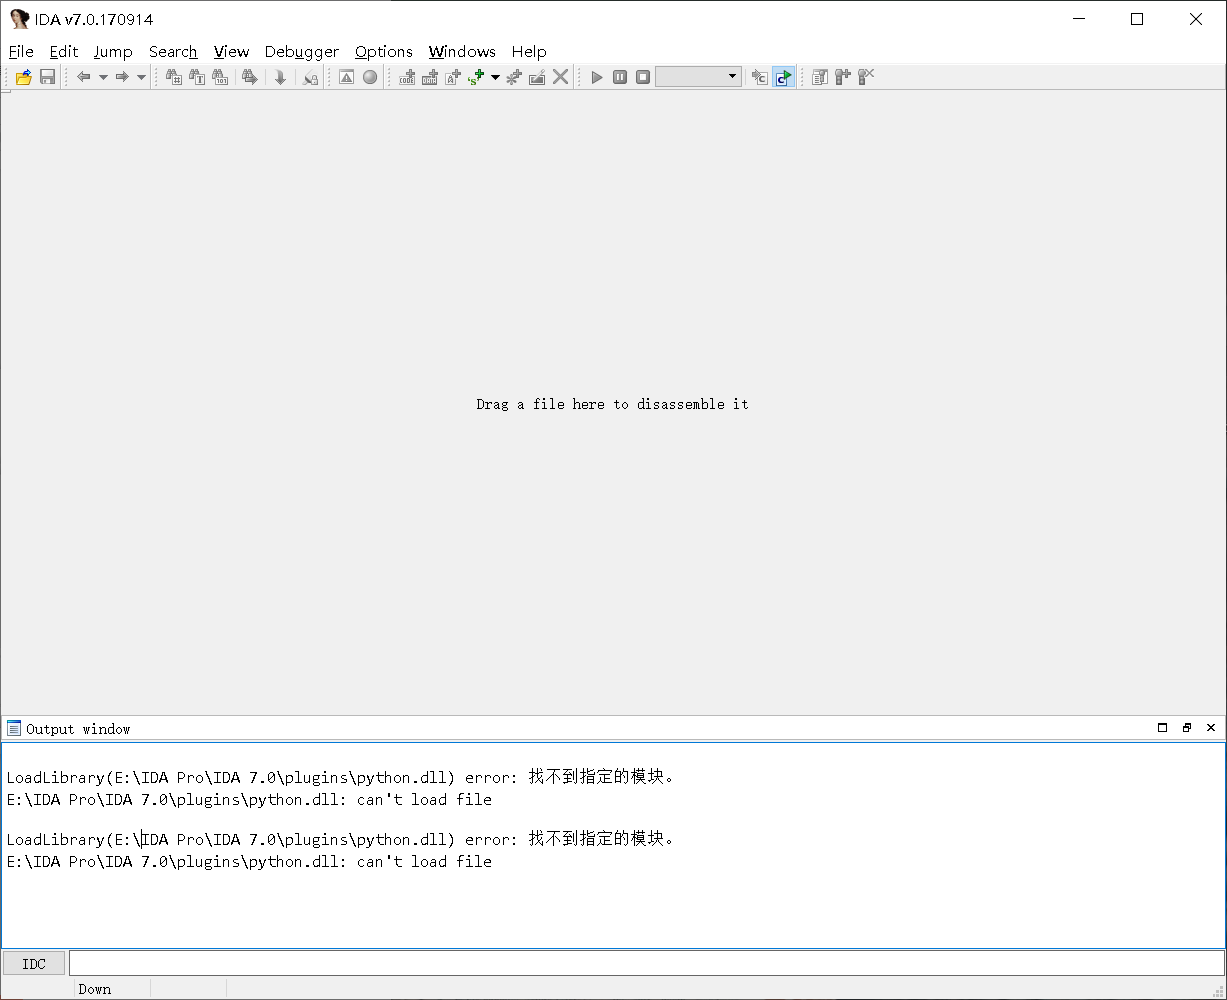This screenshot has width=1227, height=1000.
Task: Click the first LoadLibrary error line
Action: pyautogui.click(x=341, y=777)
